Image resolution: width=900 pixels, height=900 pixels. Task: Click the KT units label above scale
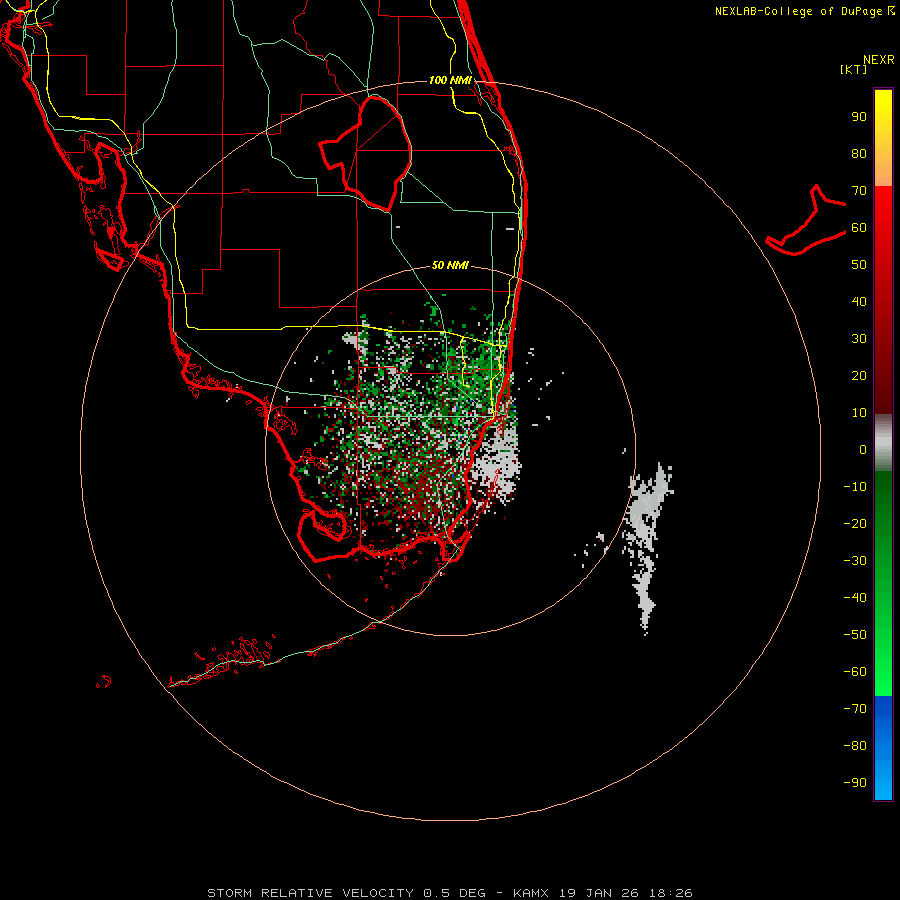pyautogui.click(x=854, y=69)
